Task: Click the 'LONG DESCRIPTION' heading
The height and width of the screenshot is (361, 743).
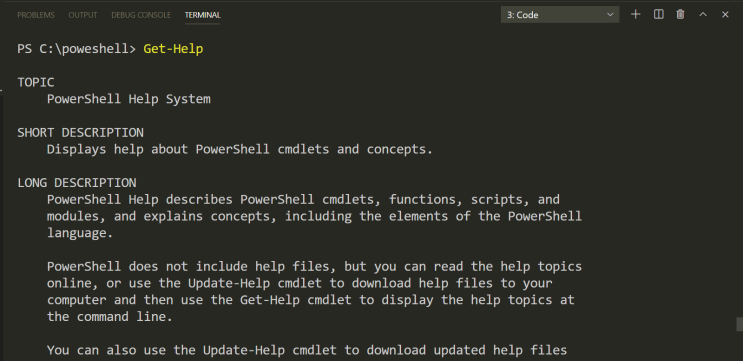Action: [x=77, y=183]
